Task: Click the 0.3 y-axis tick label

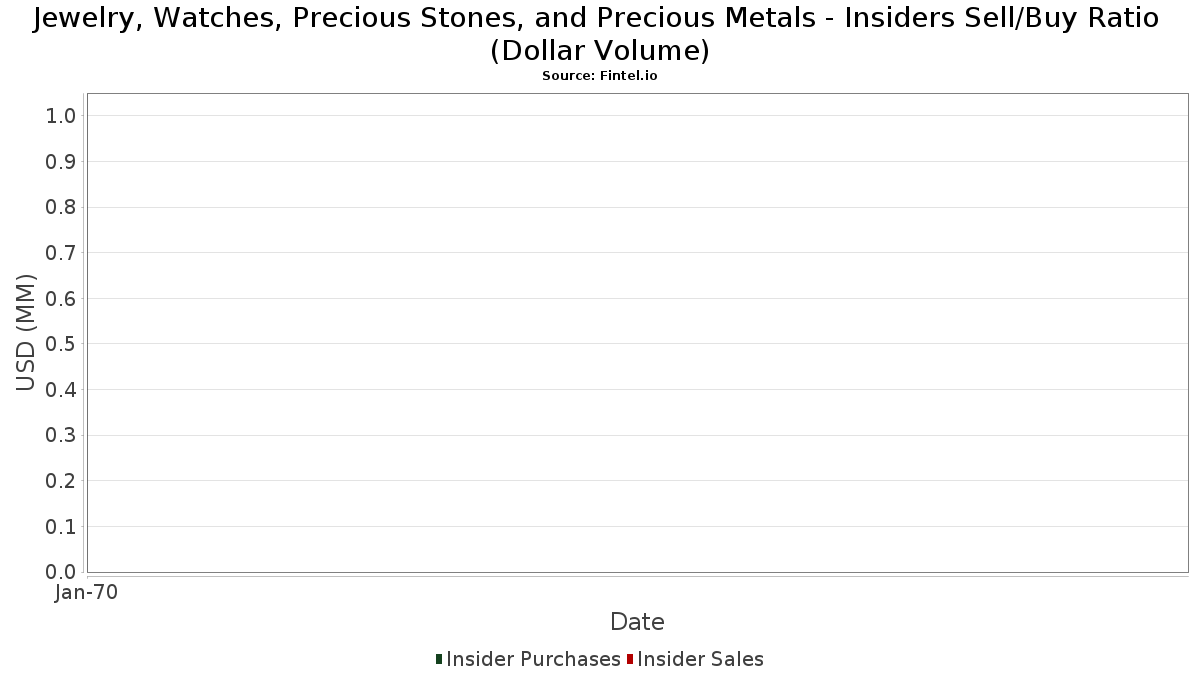Action: pos(61,435)
